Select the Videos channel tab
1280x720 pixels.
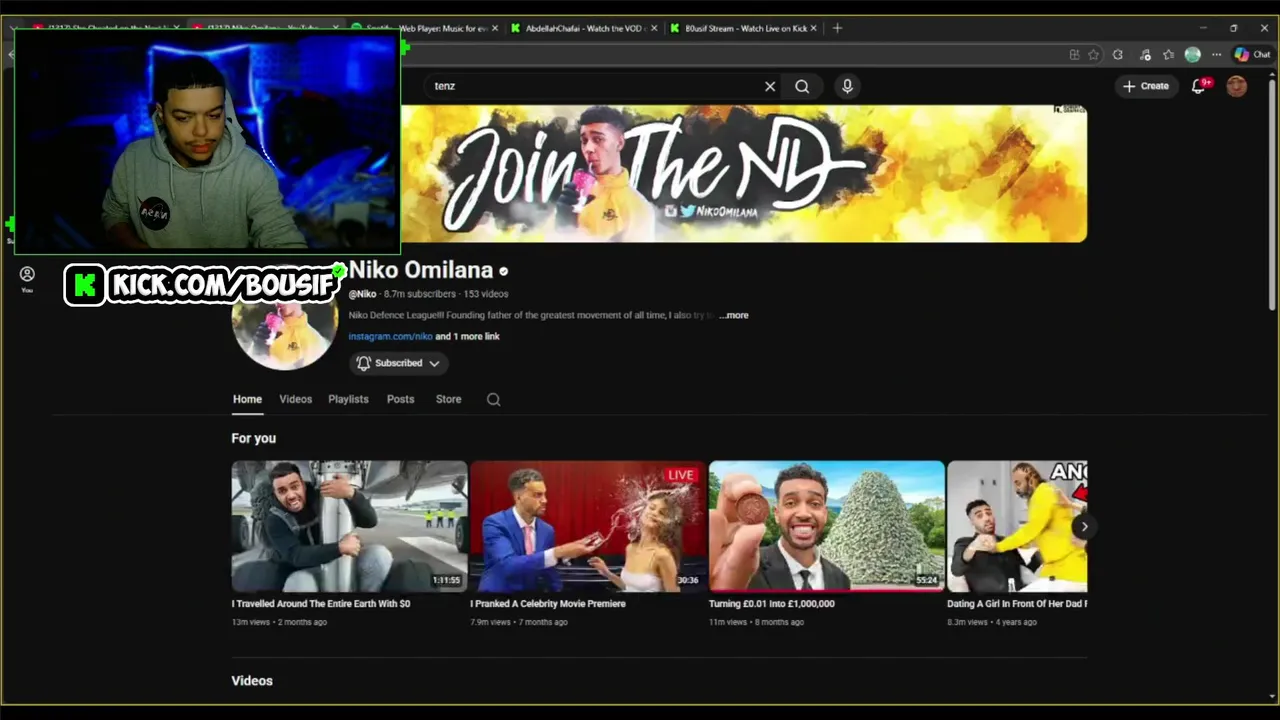295,399
